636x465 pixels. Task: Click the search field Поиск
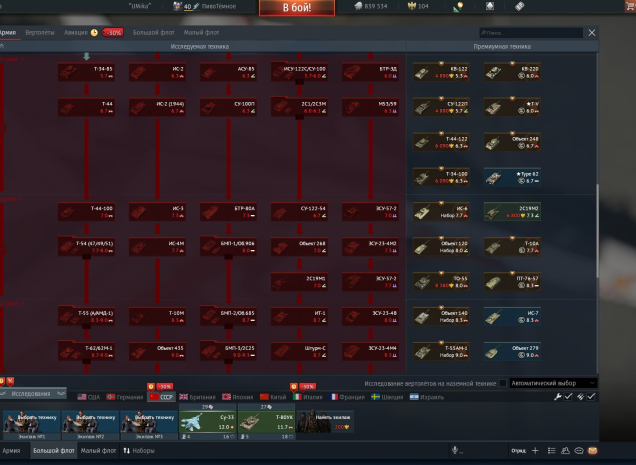coord(531,32)
